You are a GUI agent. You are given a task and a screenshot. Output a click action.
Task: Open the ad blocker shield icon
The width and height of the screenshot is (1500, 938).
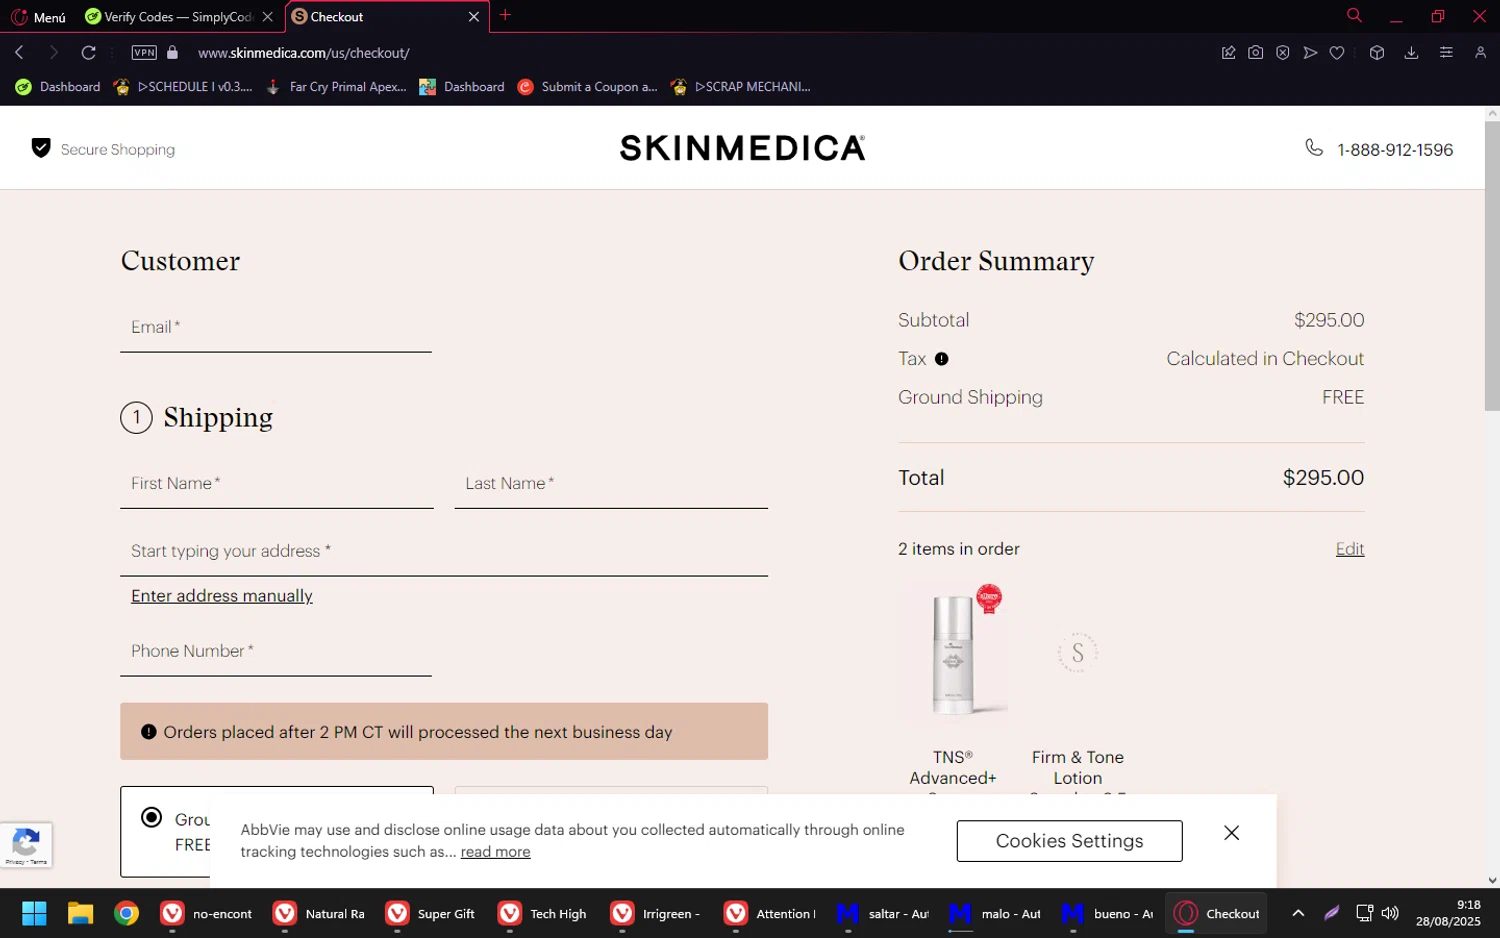(1282, 53)
